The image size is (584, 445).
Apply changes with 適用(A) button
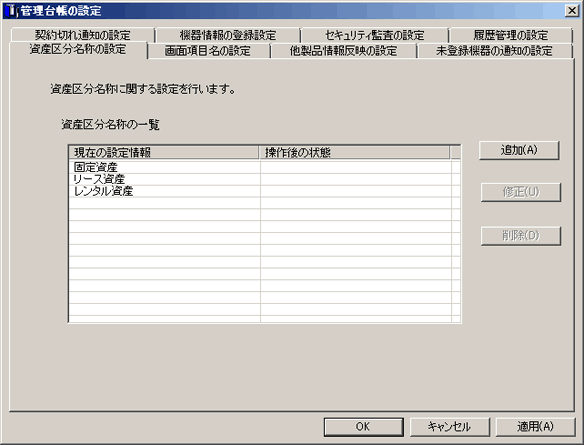point(535,427)
